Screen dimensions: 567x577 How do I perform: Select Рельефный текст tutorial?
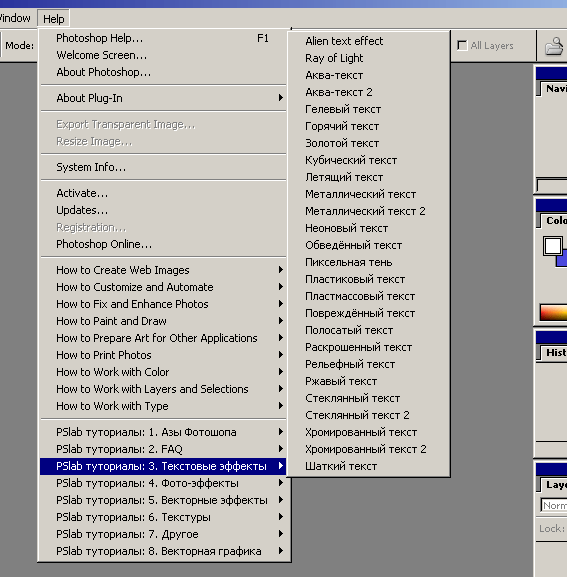369,364
